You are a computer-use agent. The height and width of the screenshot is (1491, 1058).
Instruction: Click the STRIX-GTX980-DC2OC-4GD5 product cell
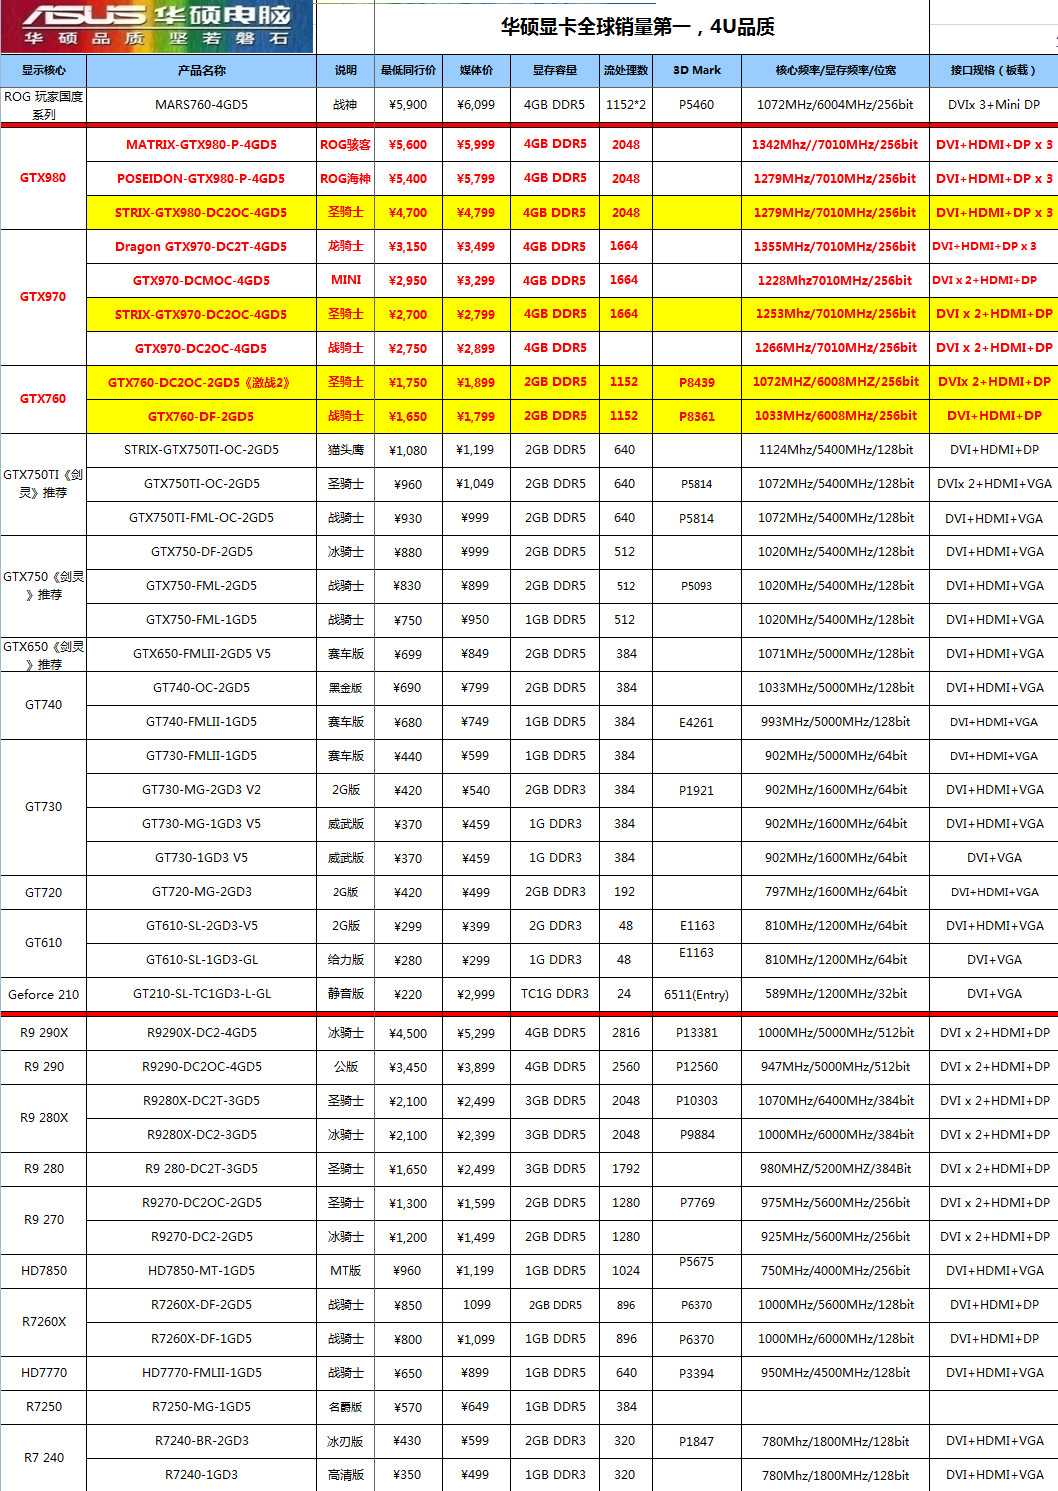(x=201, y=213)
